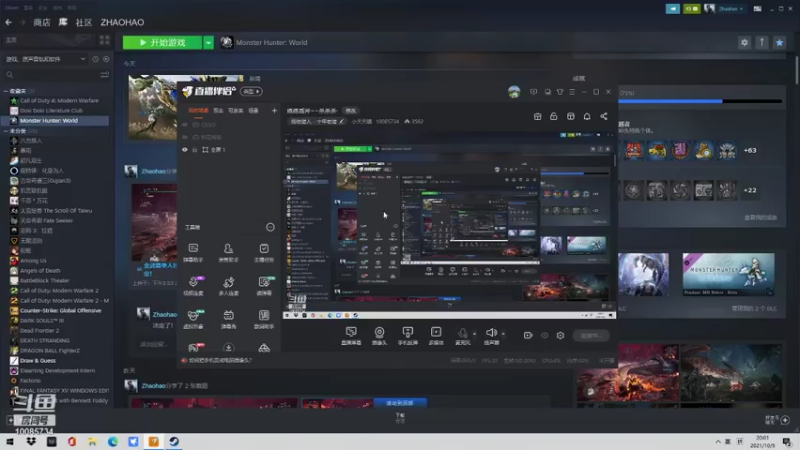This screenshot has height=450, width=800.
Task: Open the 社区 tab in Steam
Action: click(x=84, y=22)
